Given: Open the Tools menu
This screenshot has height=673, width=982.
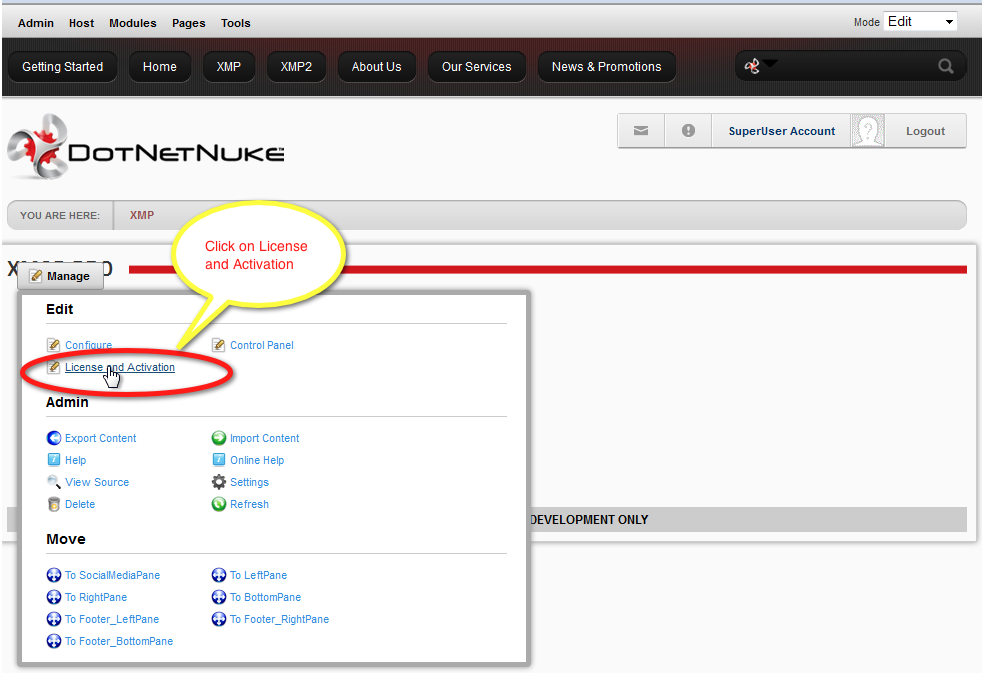Looking at the screenshot, I should click(x=235, y=23).
